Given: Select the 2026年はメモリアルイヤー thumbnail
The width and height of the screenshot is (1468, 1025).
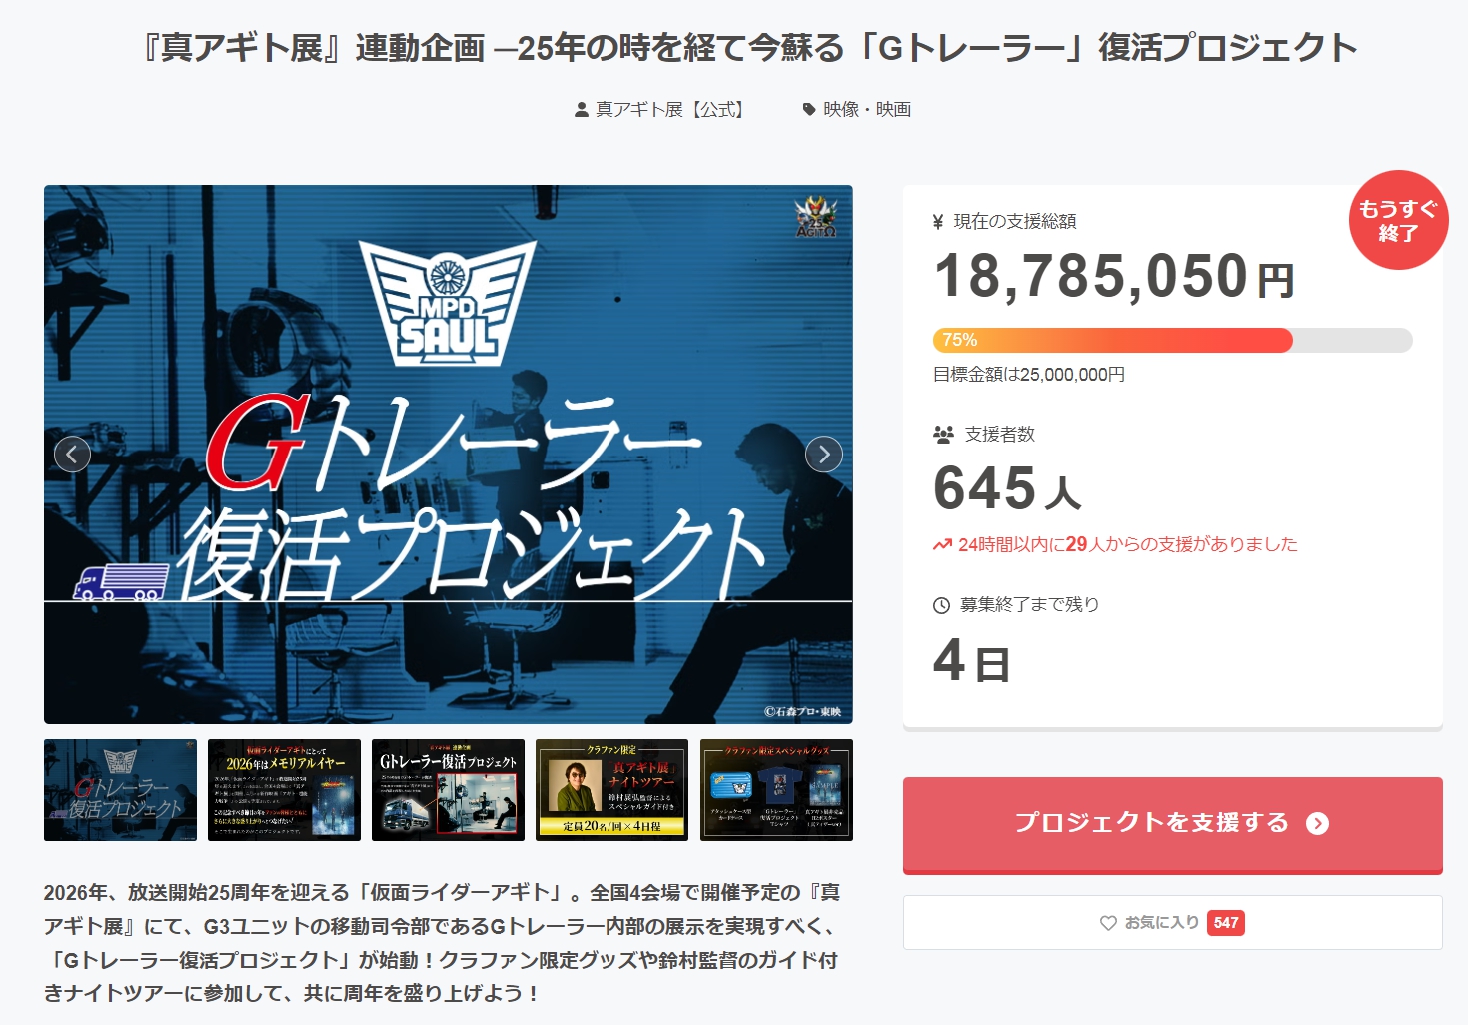Looking at the screenshot, I should 284,790.
